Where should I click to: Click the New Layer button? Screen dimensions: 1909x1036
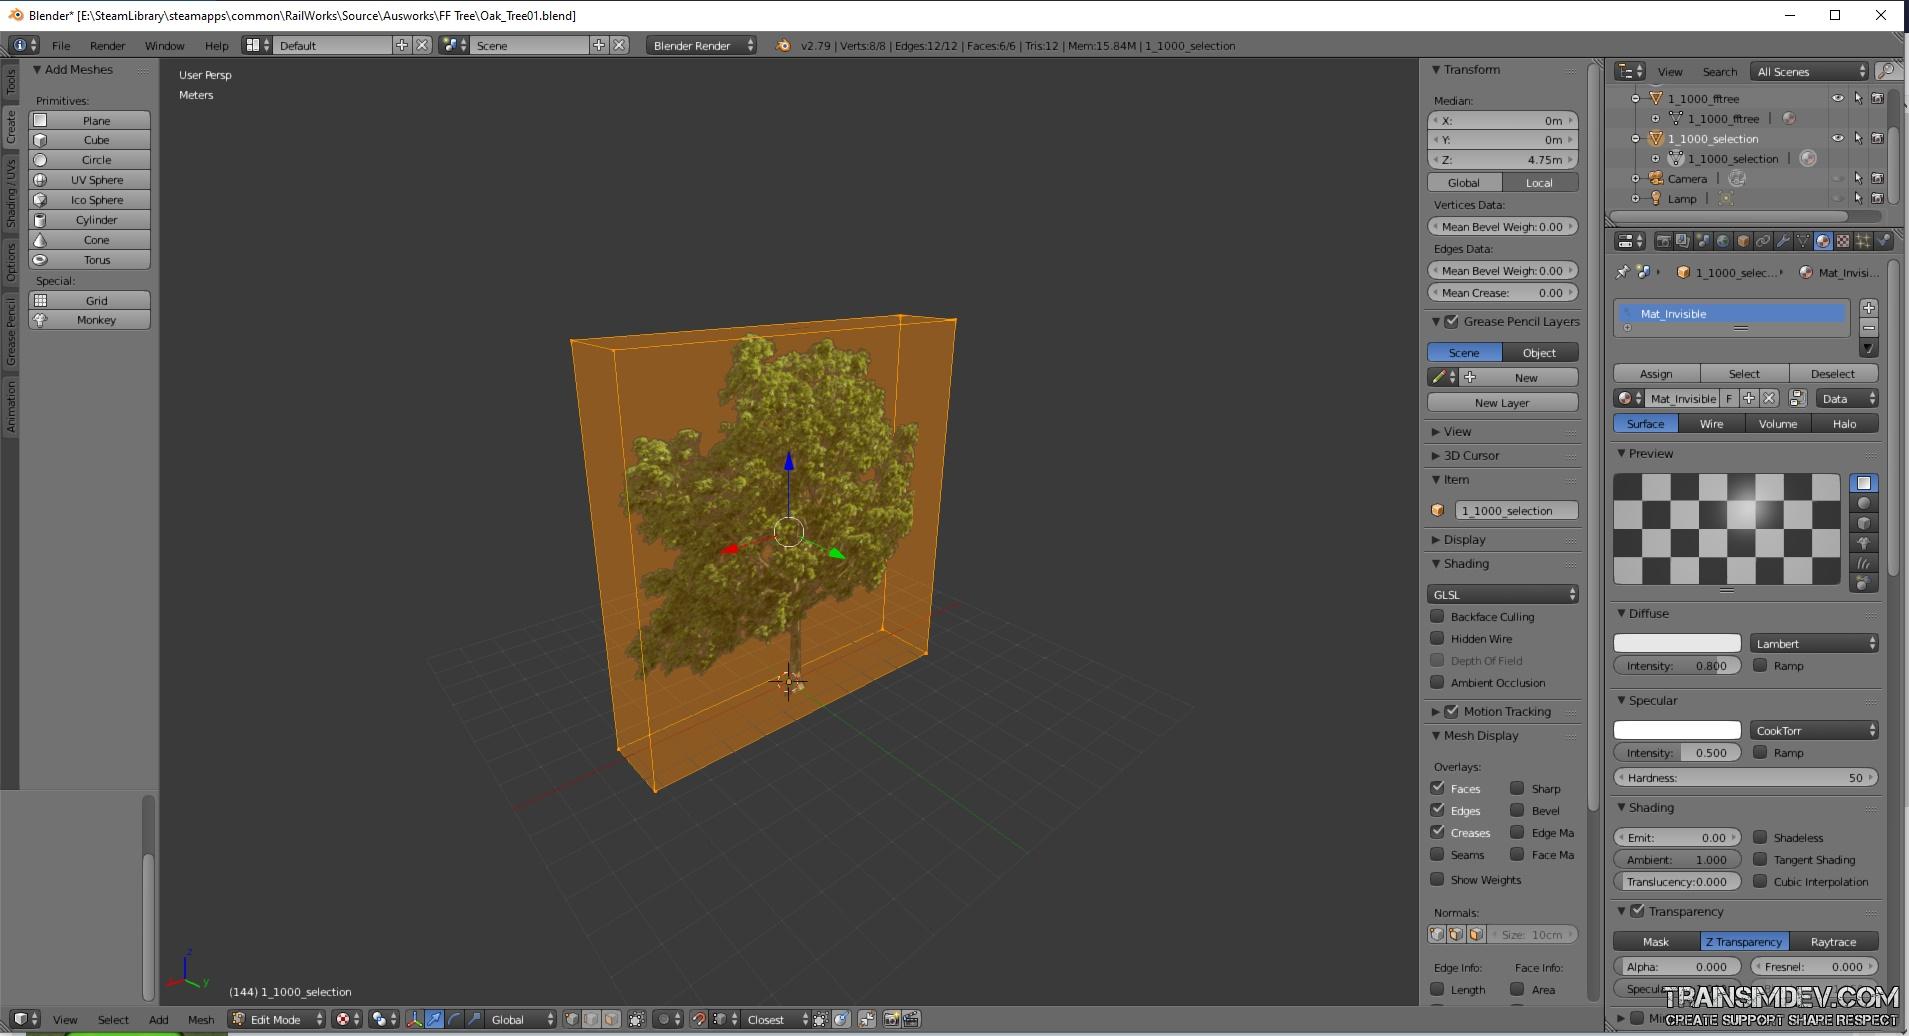tap(1502, 403)
